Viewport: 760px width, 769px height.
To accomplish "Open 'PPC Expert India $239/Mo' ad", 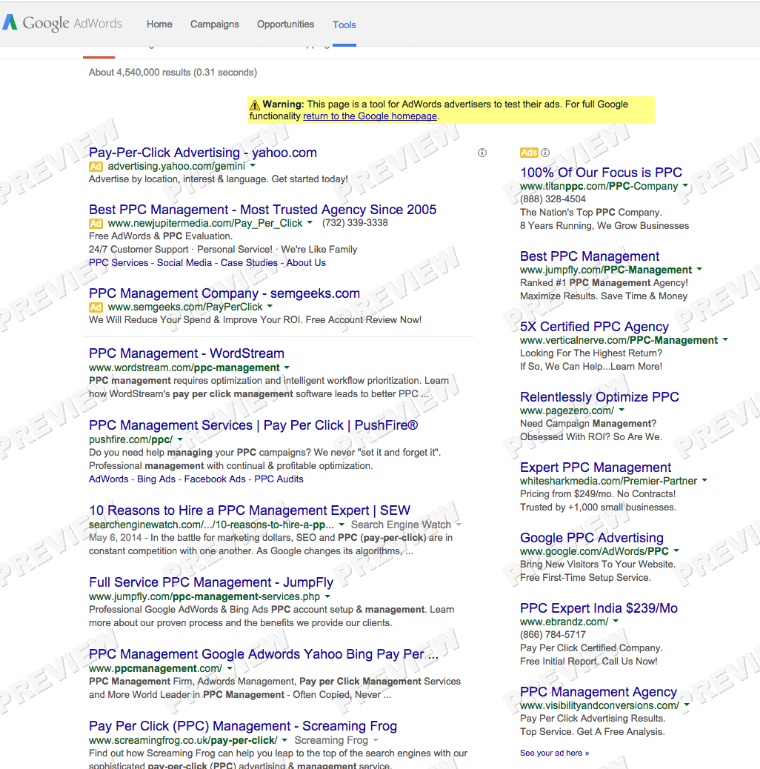I will [599, 608].
